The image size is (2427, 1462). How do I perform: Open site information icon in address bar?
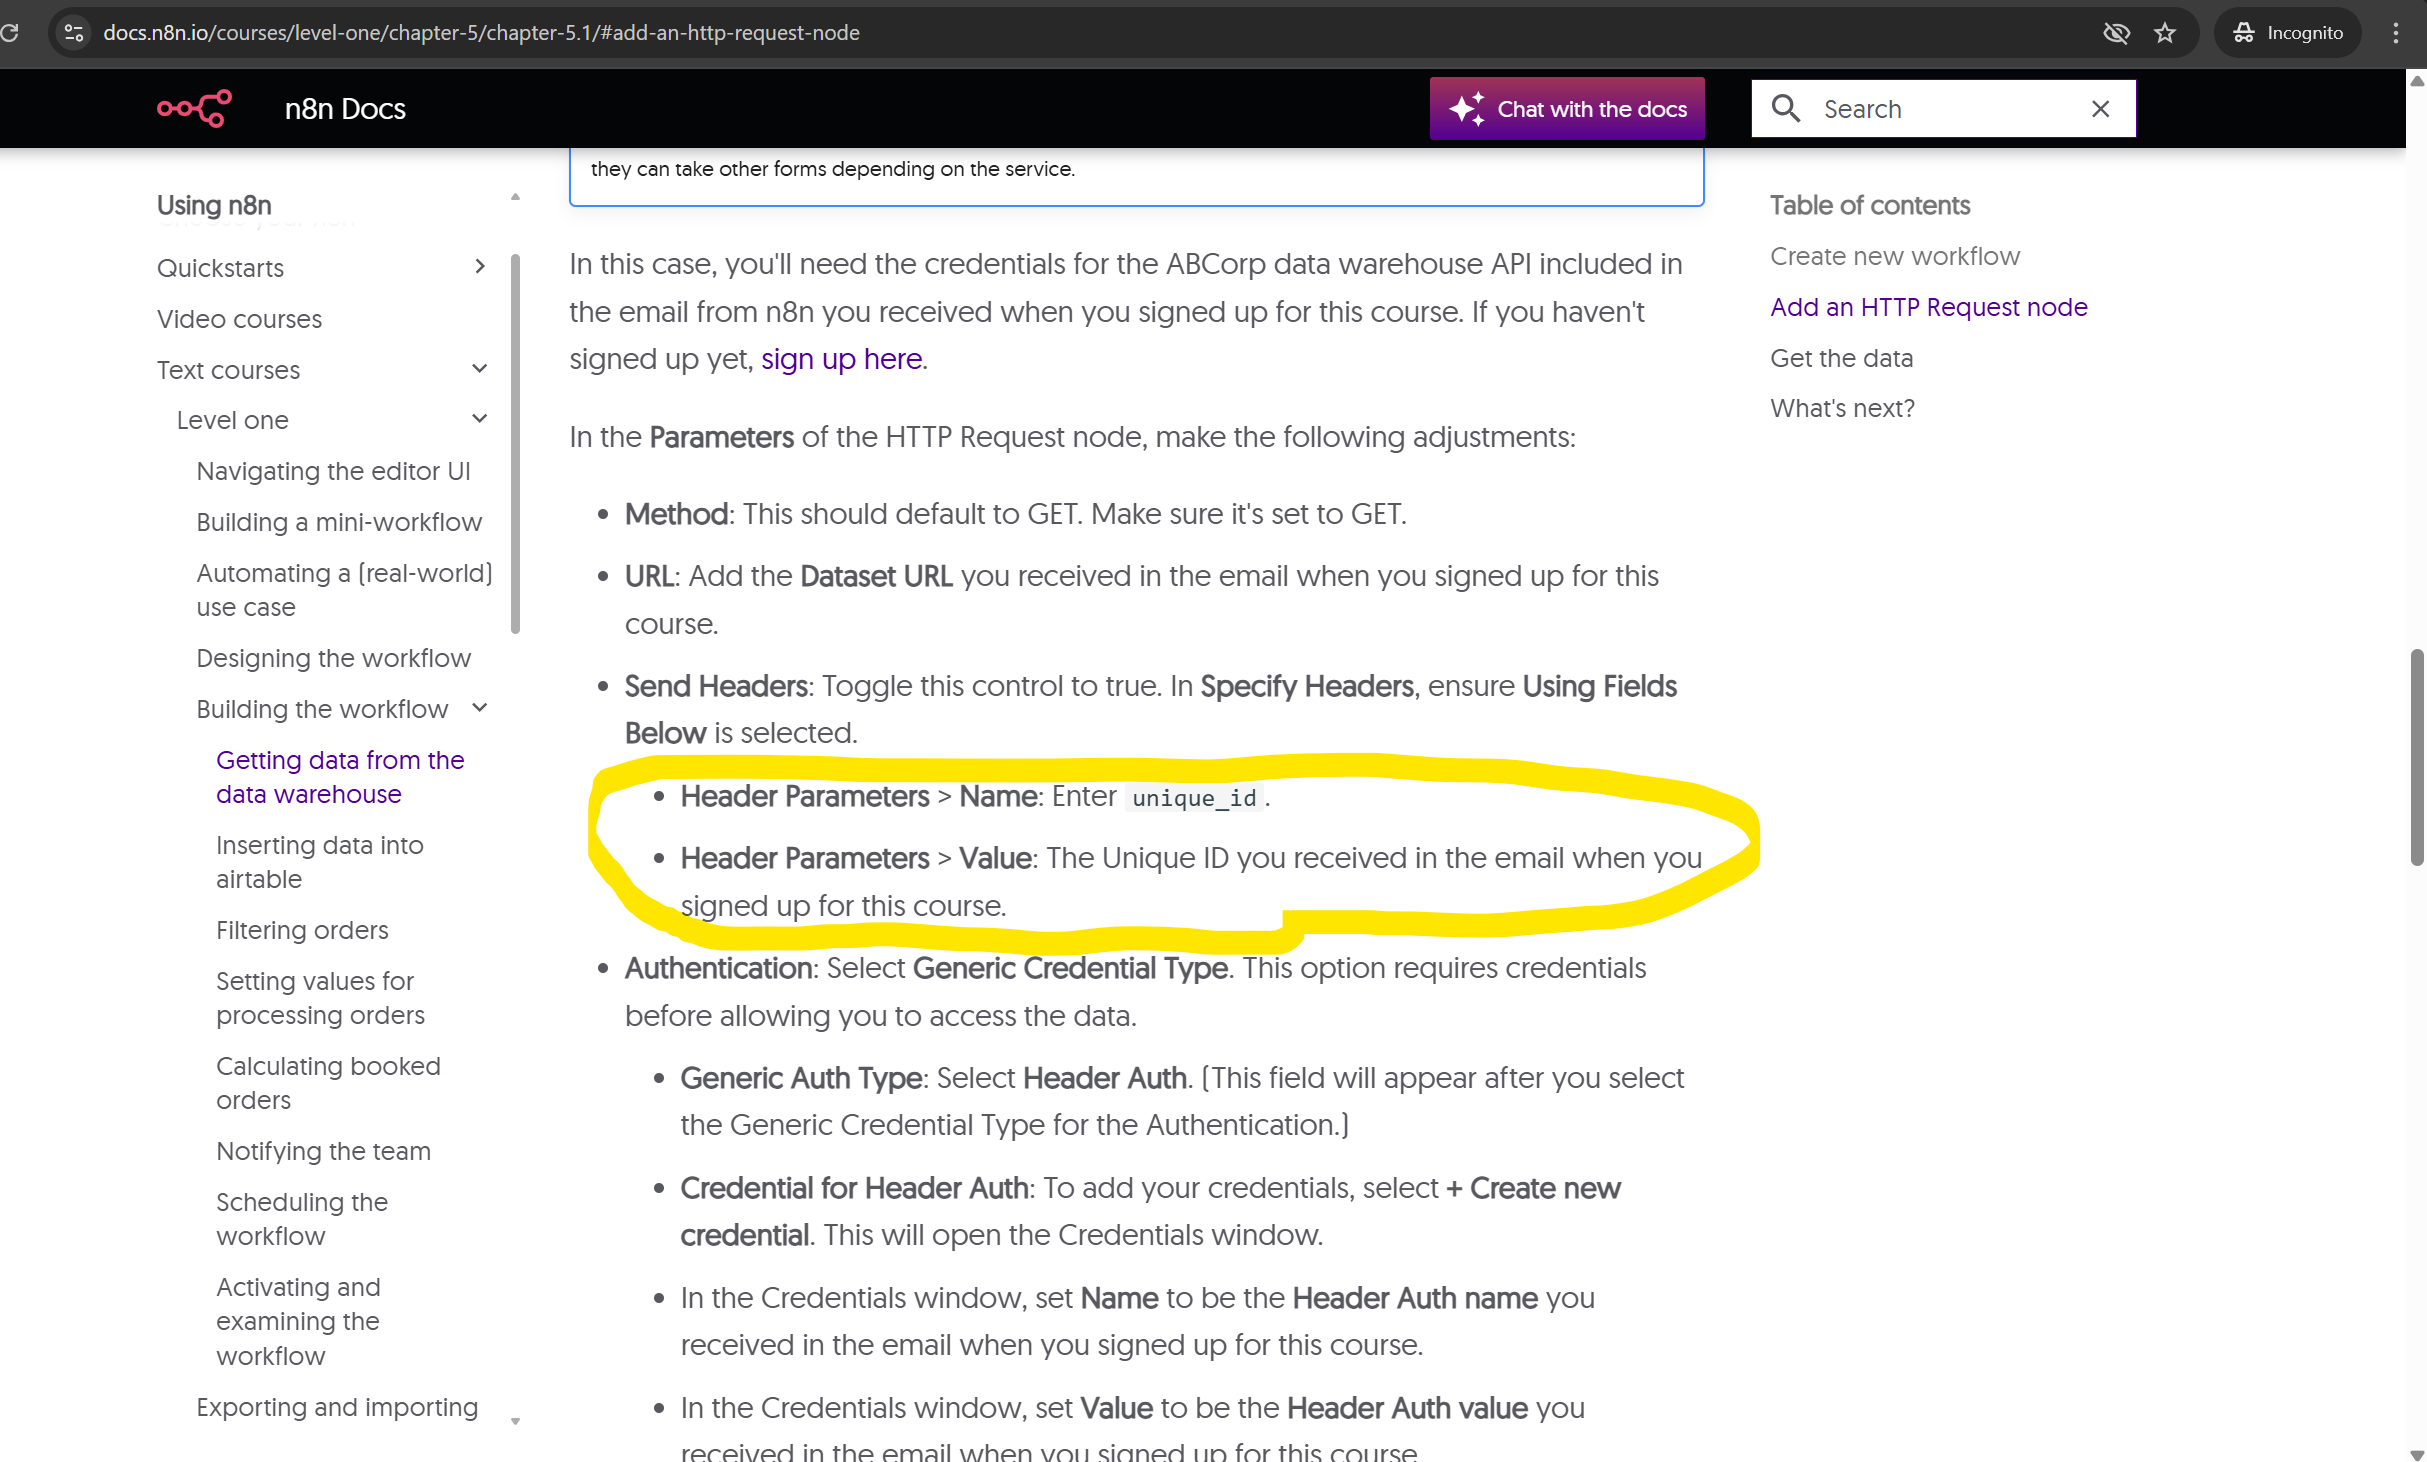click(x=74, y=33)
